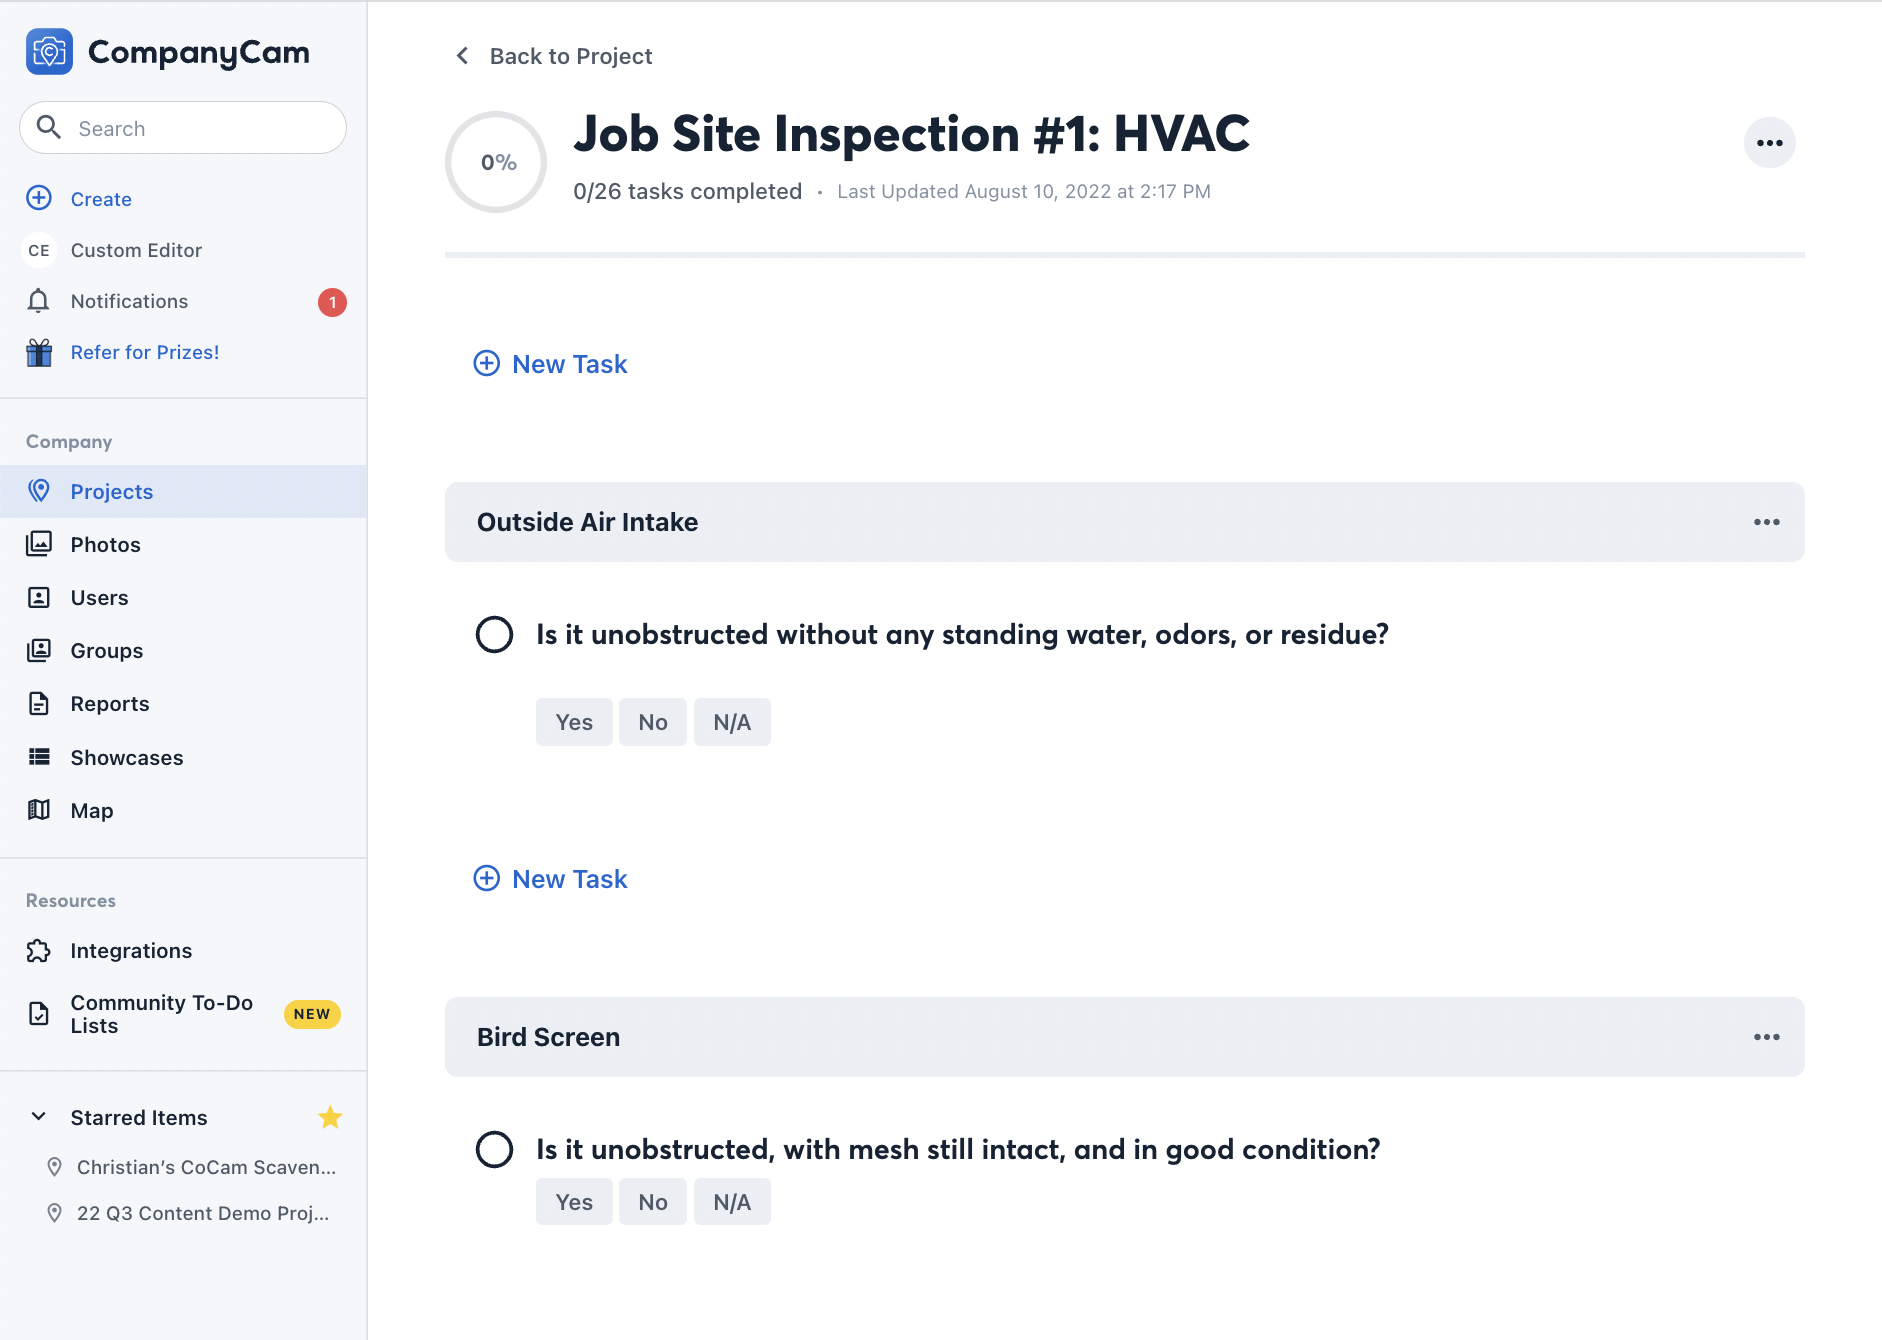Click the gift icon for Refer for Prizes
The image size is (1882, 1340).
(39, 352)
